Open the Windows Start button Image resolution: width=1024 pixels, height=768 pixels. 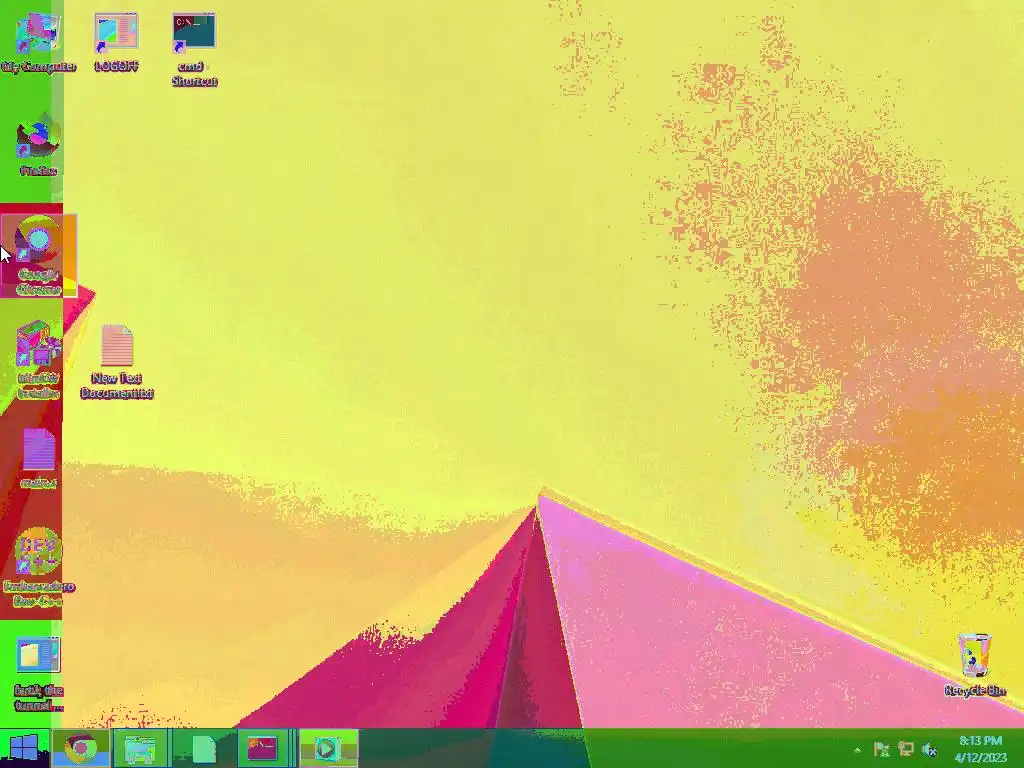[24, 748]
